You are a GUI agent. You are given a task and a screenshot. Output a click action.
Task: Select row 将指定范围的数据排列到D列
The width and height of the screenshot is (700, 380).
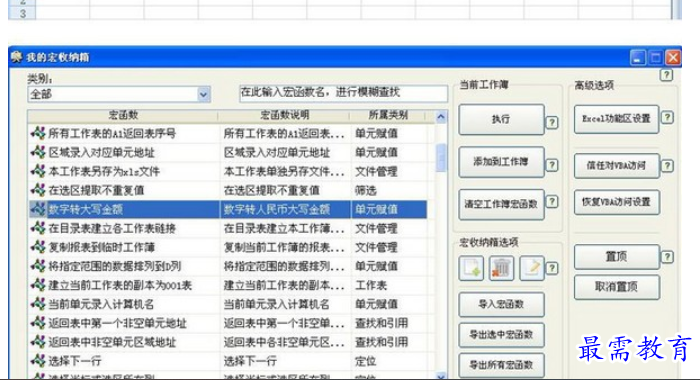(227, 266)
